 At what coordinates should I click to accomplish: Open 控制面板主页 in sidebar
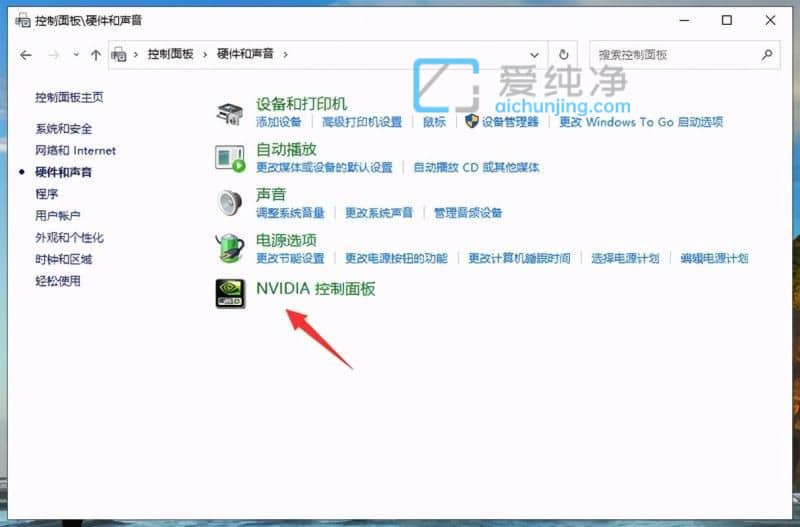click(69, 97)
